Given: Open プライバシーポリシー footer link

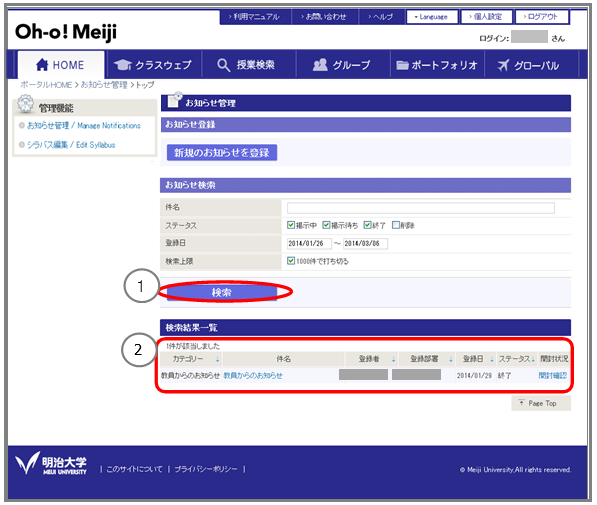Looking at the screenshot, I should 206,469.
